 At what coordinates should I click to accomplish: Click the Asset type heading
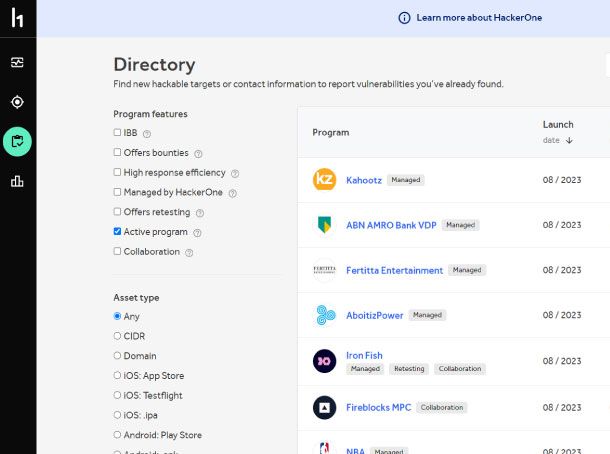coord(136,298)
